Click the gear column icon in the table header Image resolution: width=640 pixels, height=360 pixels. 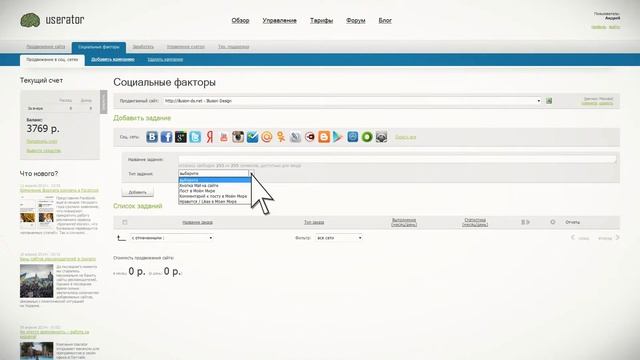553,222
